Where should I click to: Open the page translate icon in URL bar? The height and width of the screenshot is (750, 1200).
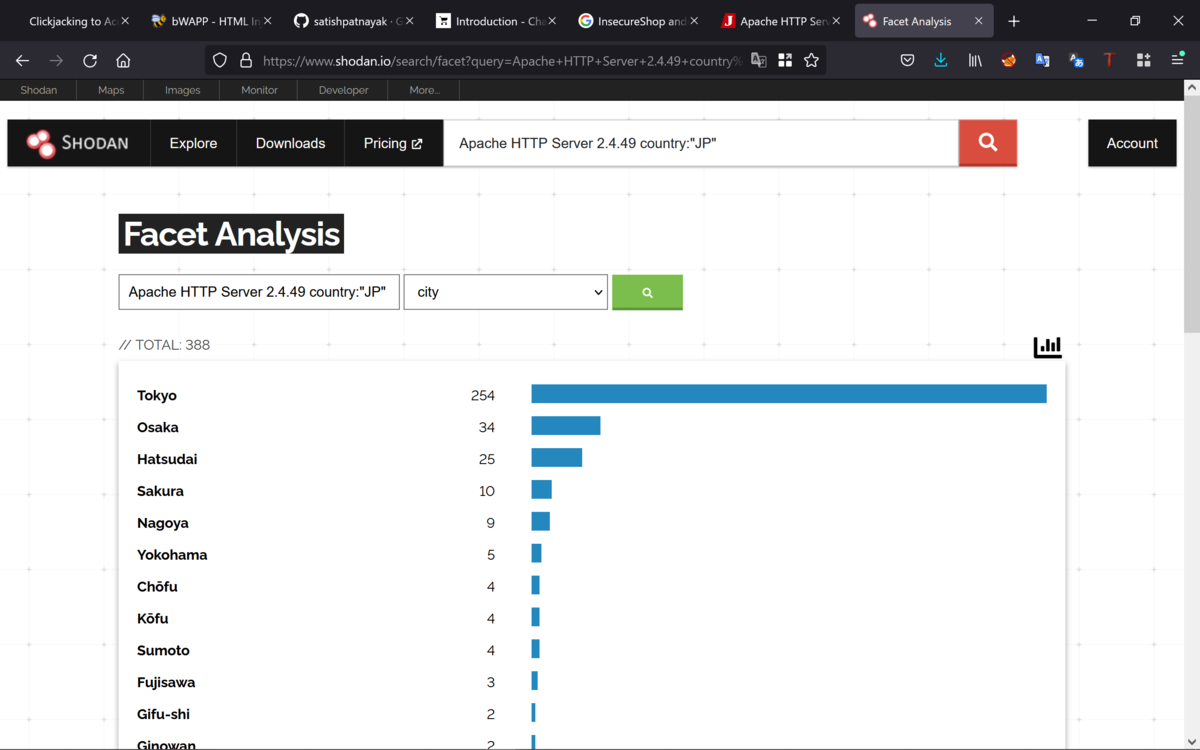(x=759, y=60)
